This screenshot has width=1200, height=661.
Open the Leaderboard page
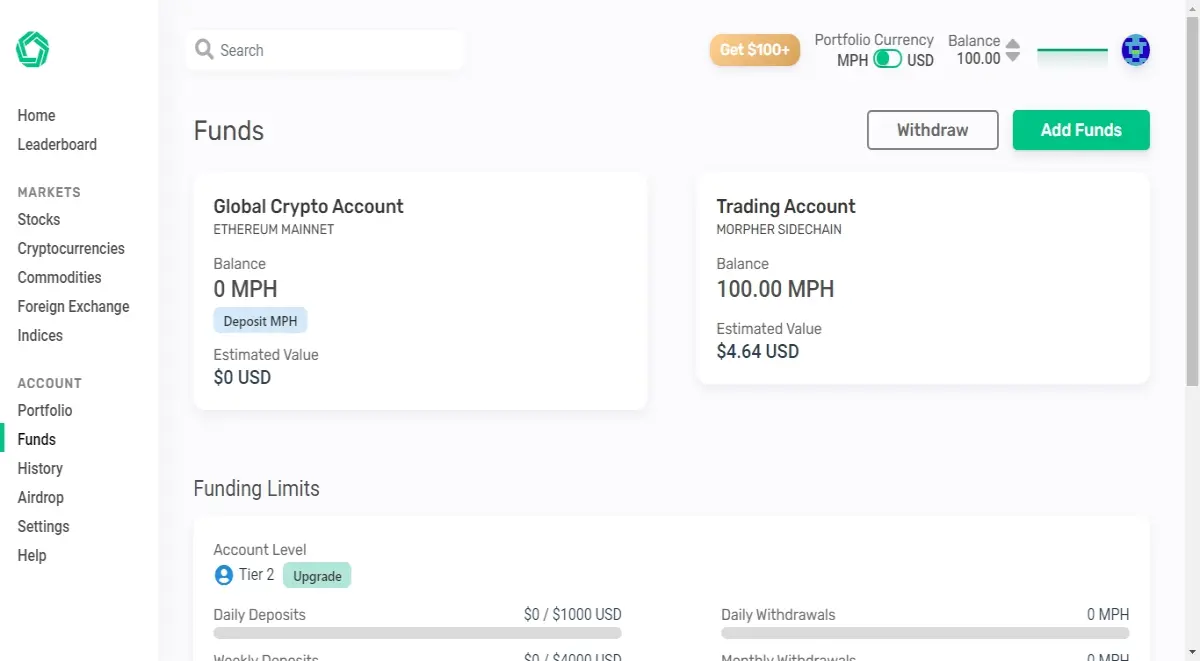(57, 145)
